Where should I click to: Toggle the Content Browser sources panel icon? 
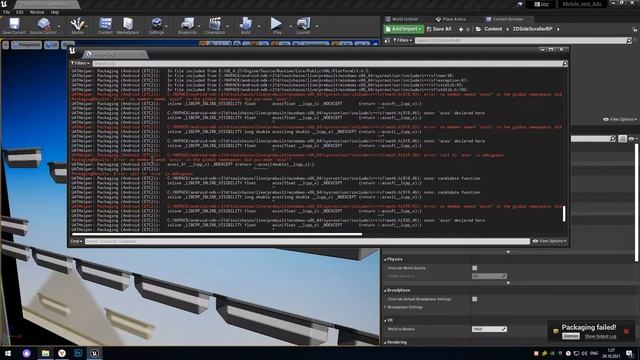387,40
